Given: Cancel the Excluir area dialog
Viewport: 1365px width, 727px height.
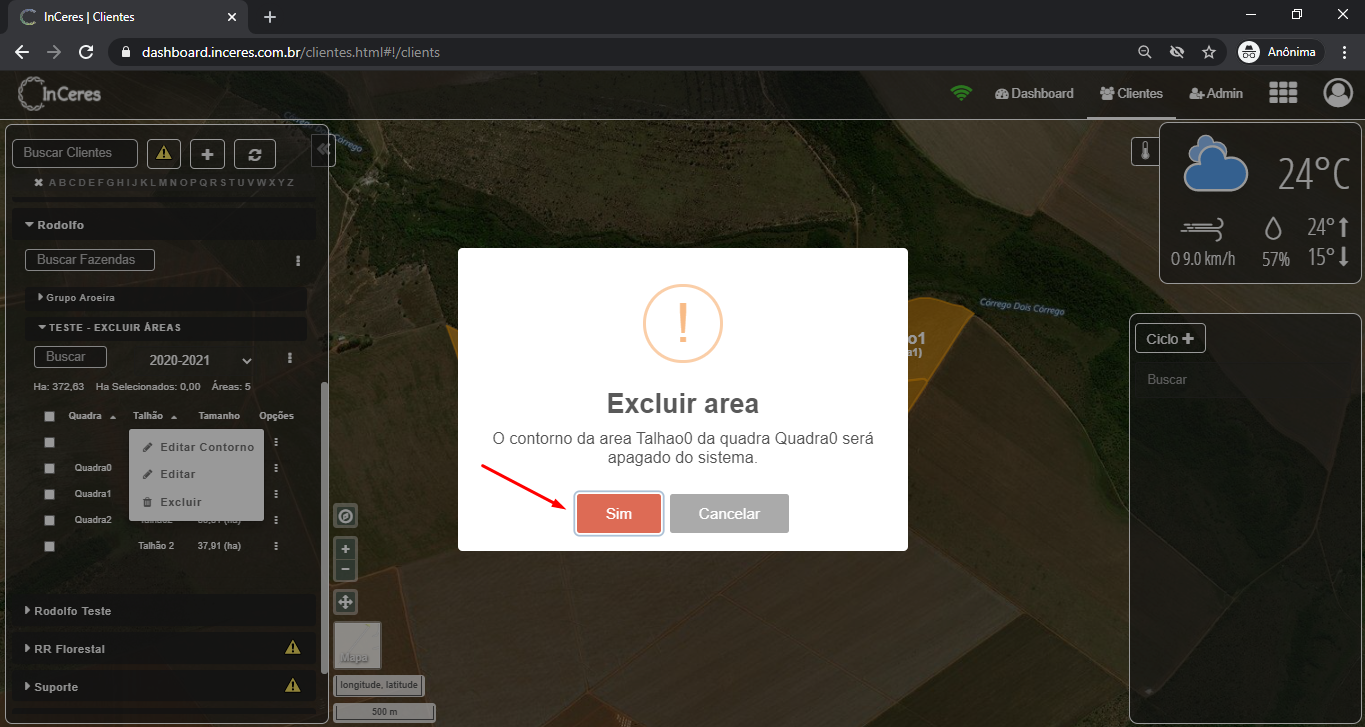Looking at the screenshot, I should coord(729,513).
